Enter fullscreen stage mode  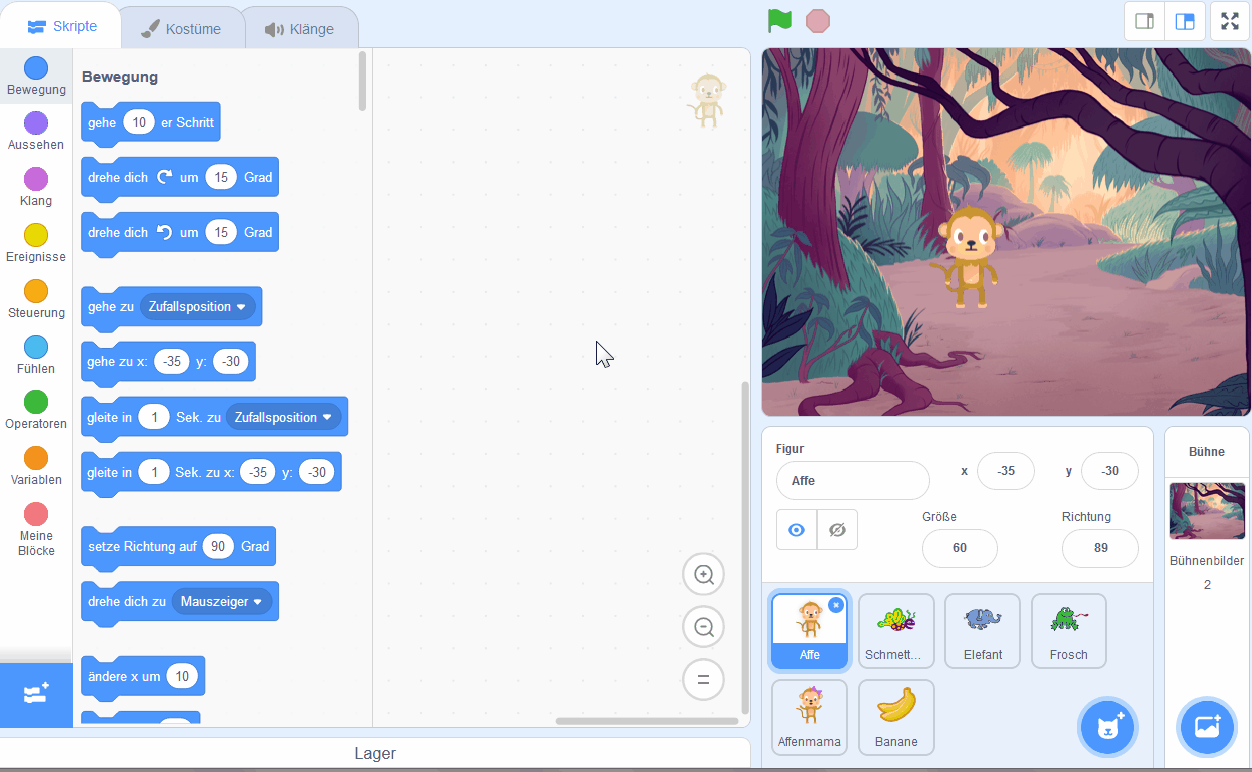pyautogui.click(x=1229, y=21)
